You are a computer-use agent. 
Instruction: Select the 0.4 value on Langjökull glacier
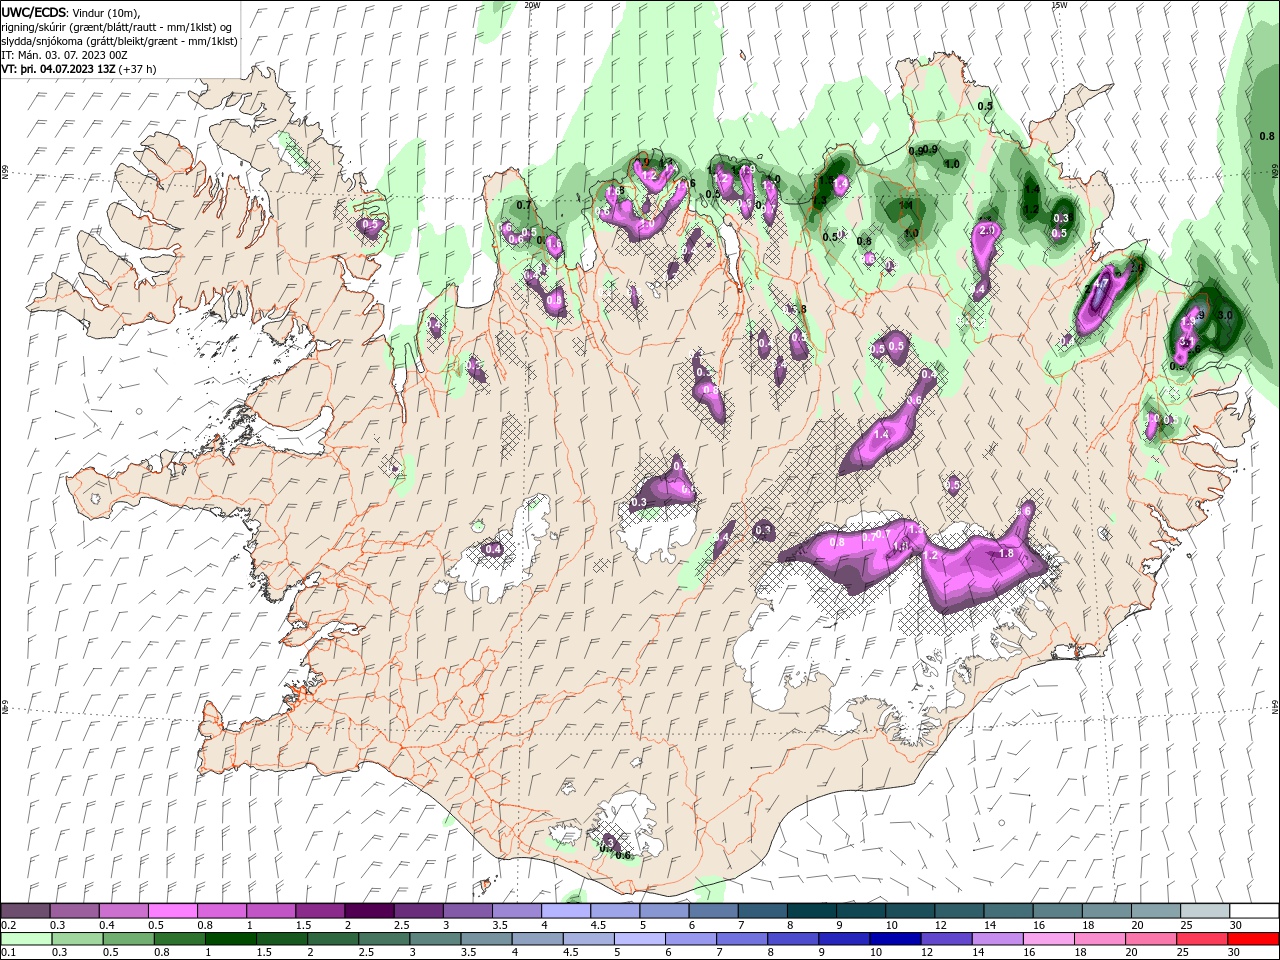point(493,549)
